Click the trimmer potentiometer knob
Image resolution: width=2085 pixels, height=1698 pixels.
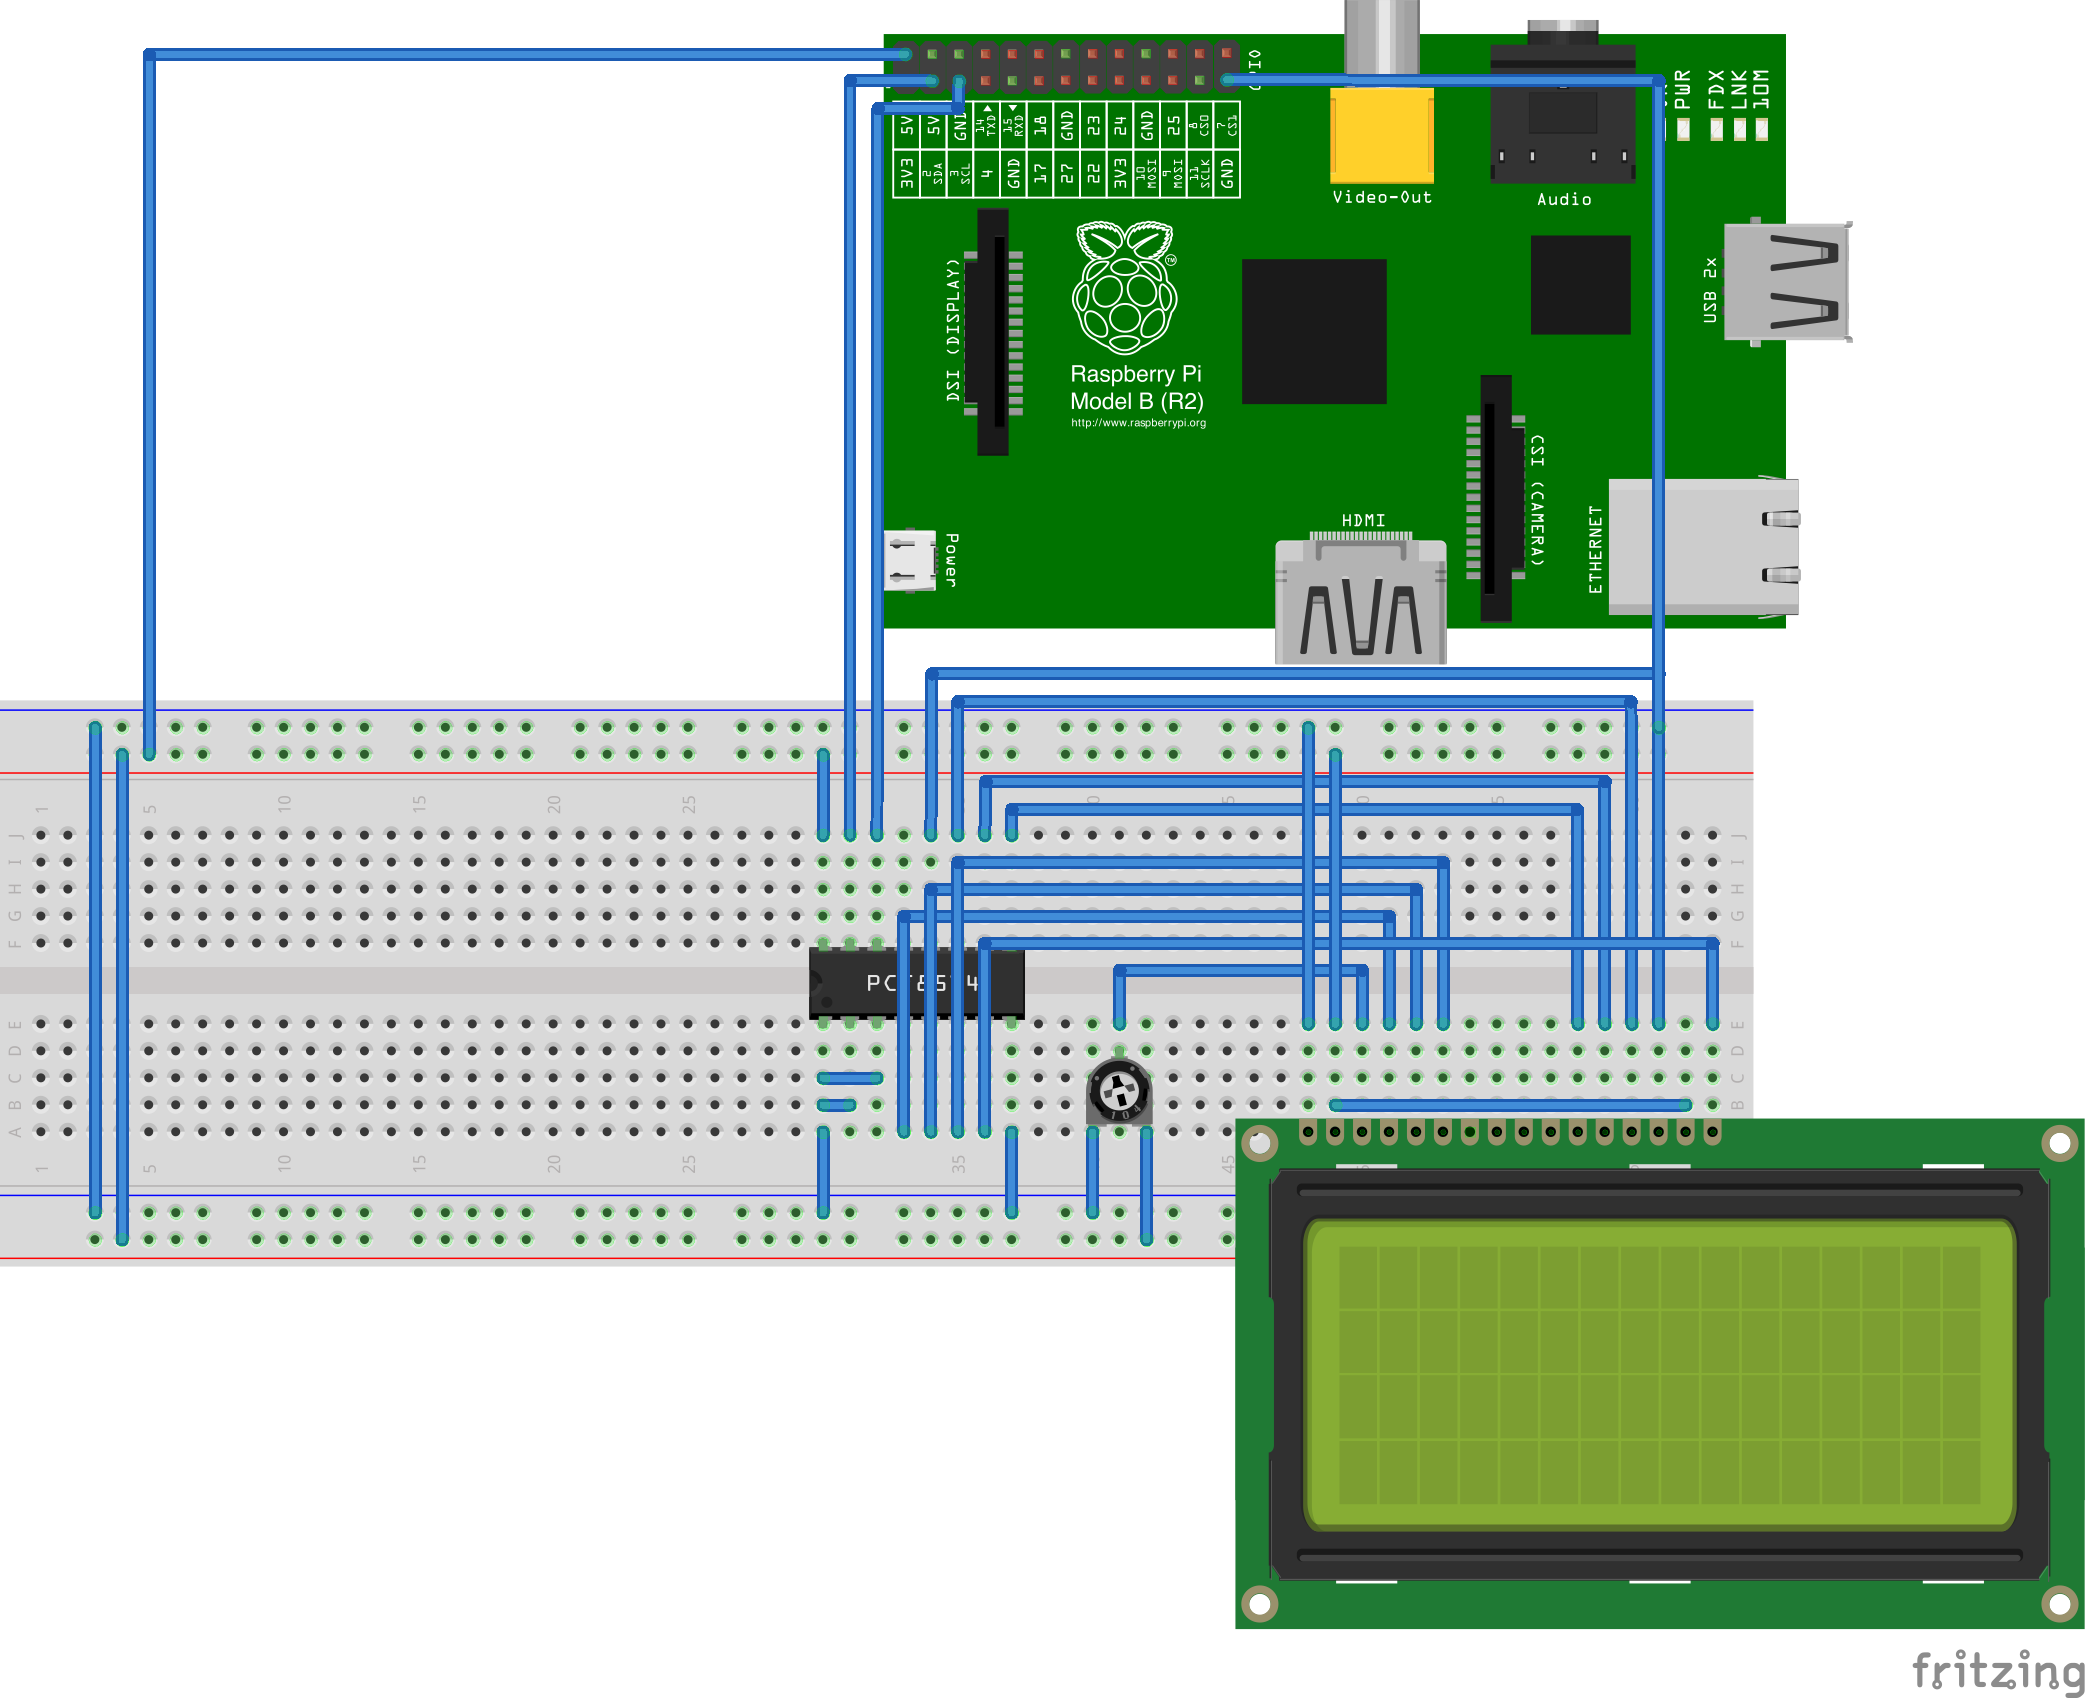[x=1119, y=1090]
